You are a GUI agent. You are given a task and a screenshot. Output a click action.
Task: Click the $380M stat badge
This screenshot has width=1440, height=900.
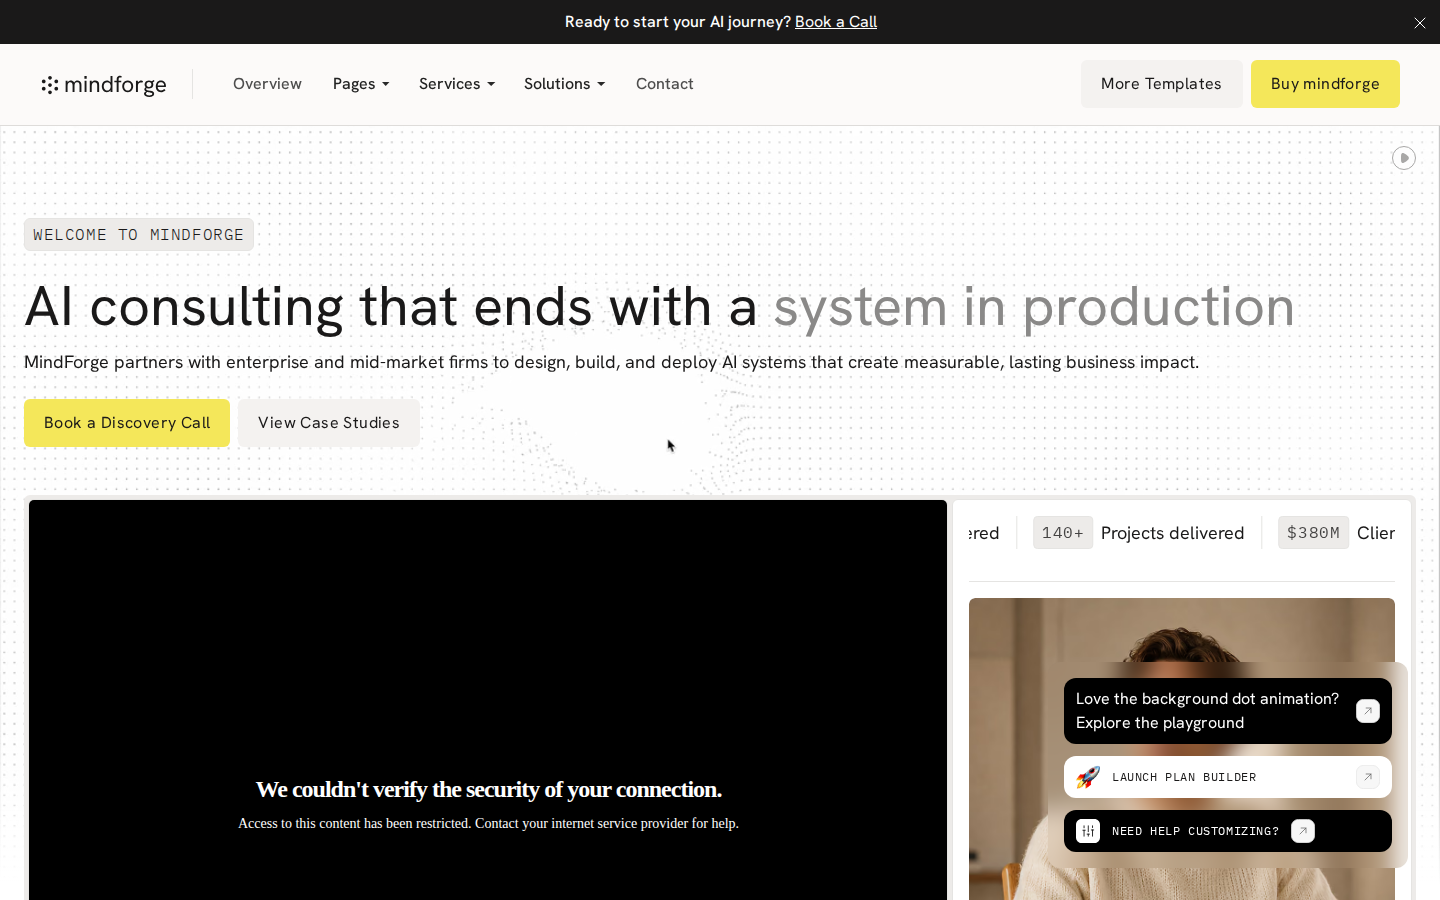tap(1313, 533)
